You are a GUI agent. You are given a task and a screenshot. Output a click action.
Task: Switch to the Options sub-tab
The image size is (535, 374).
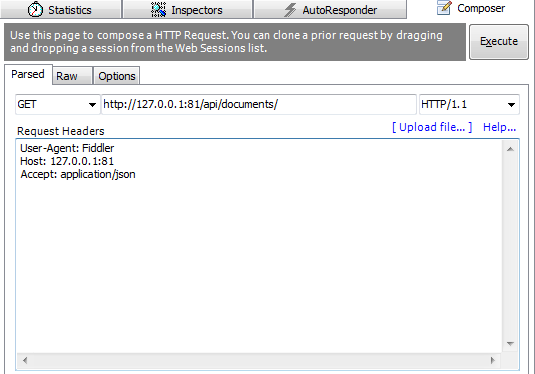(x=117, y=76)
